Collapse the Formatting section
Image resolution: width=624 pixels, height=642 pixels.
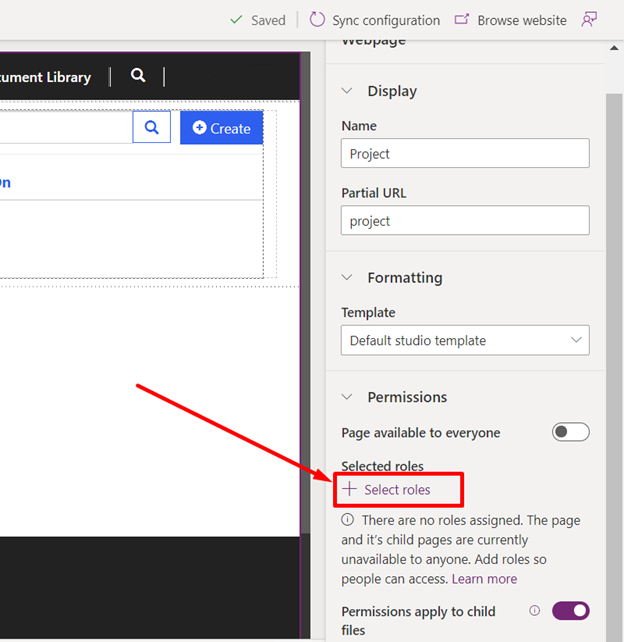(348, 278)
